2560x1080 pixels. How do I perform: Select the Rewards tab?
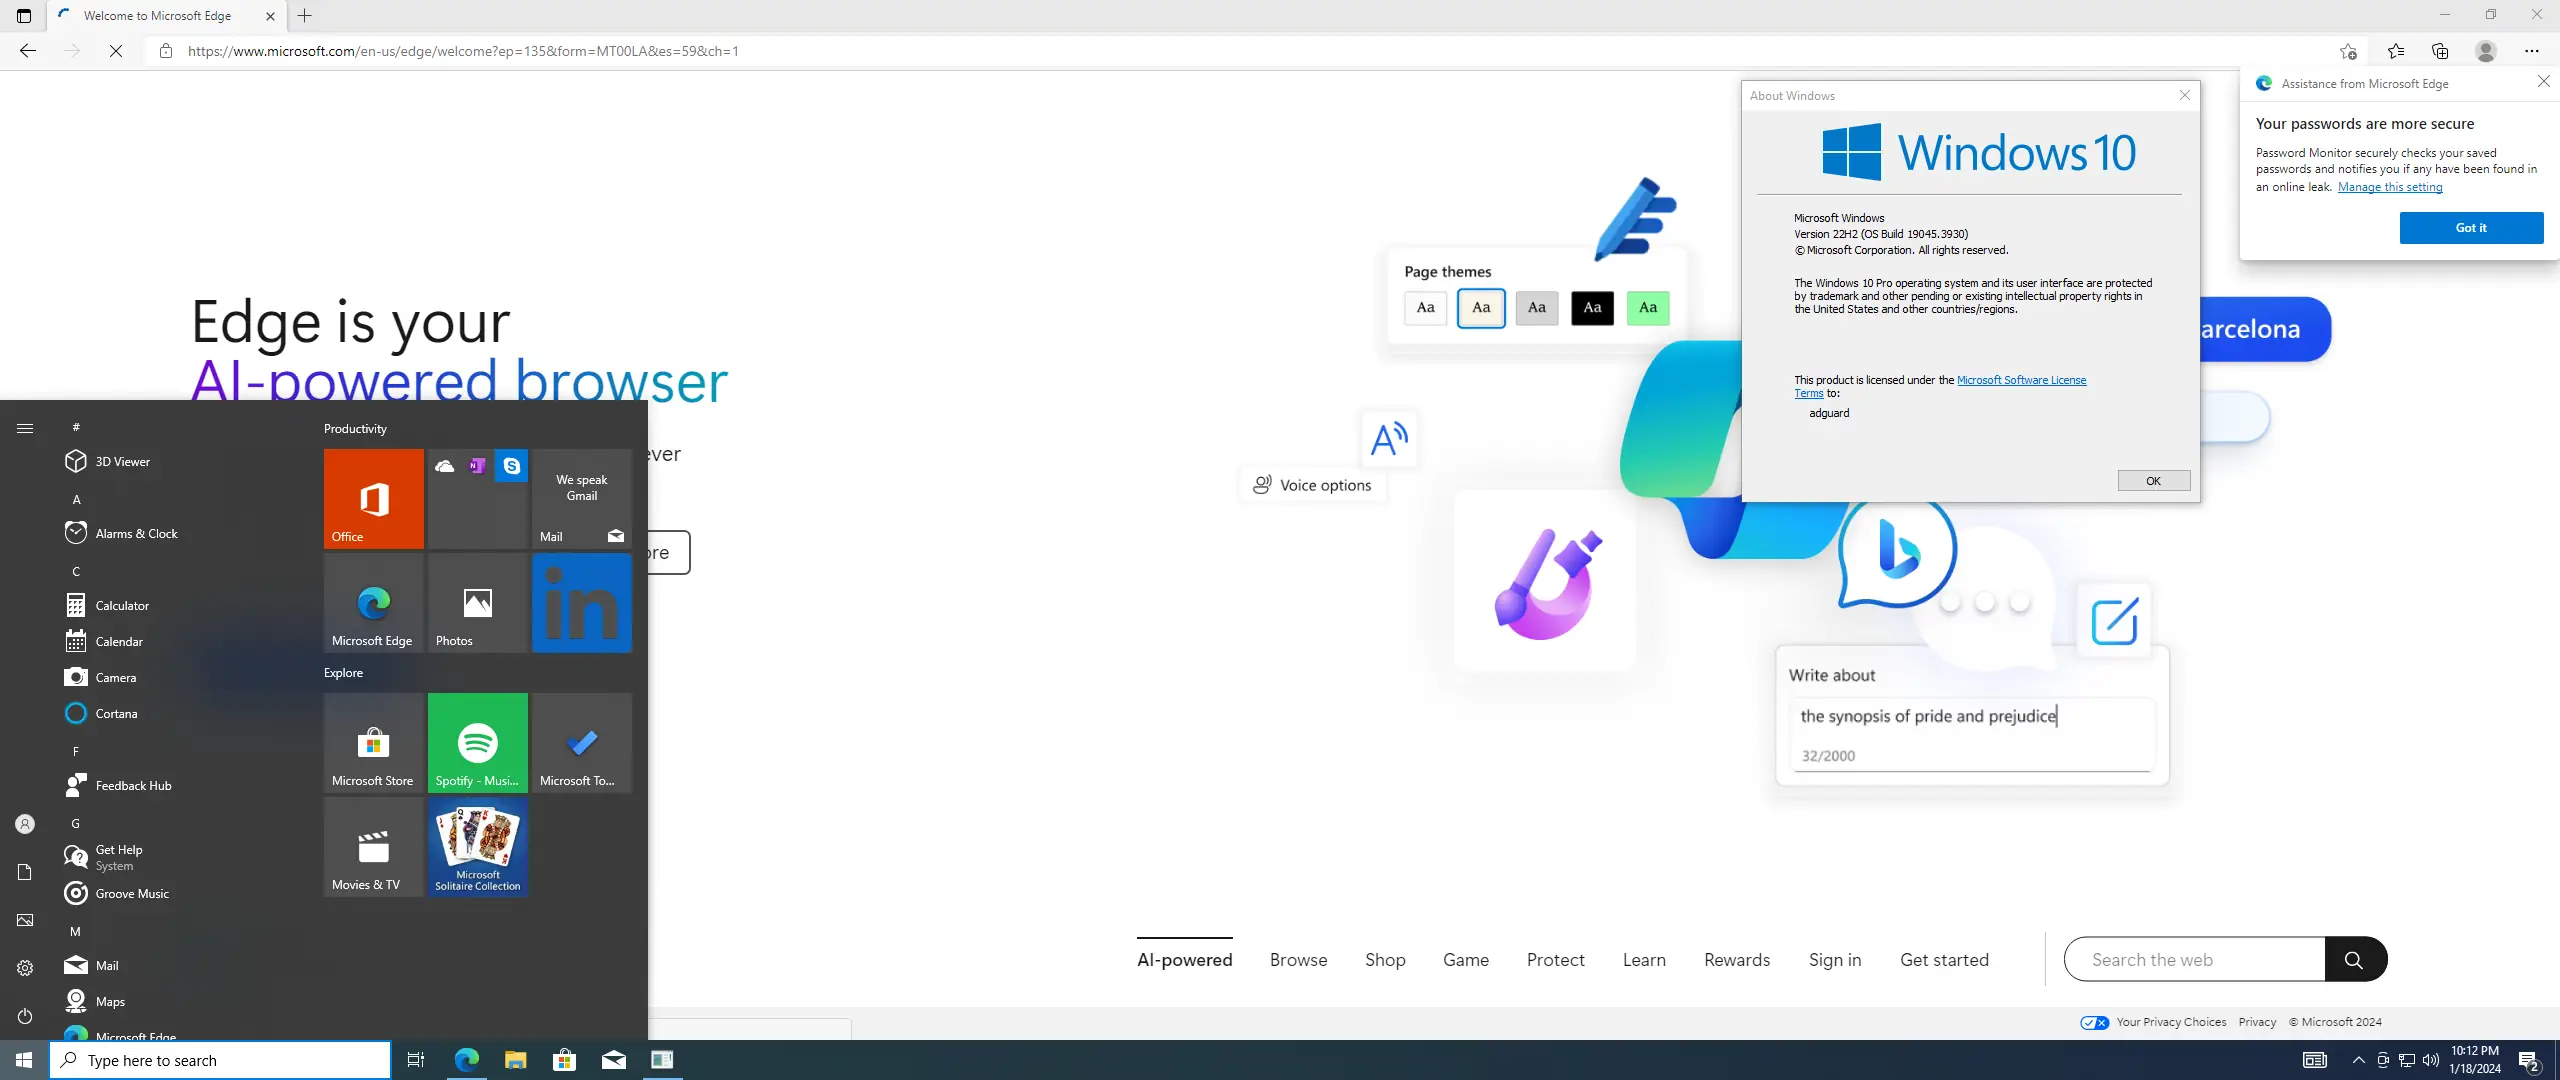1736,960
